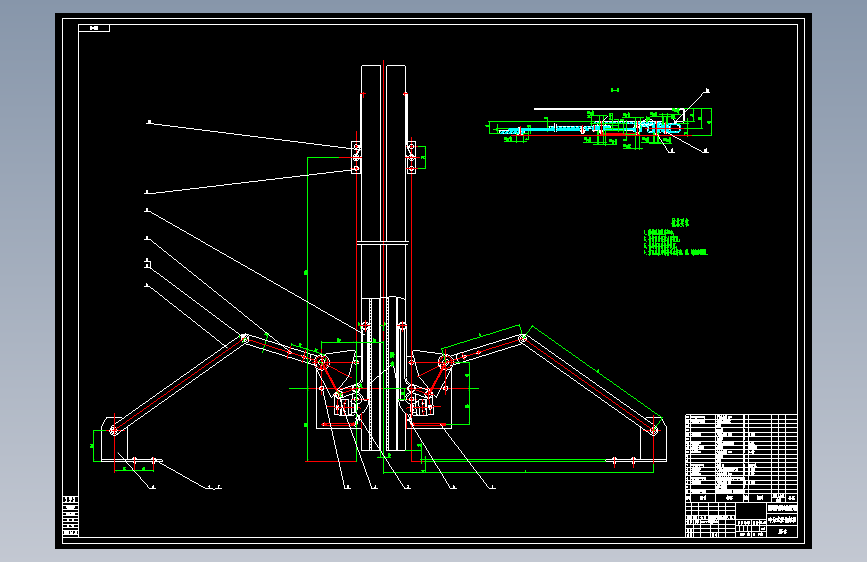Select the green technical requirements text block
This screenshot has width=867, height=562.
(x=675, y=237)
